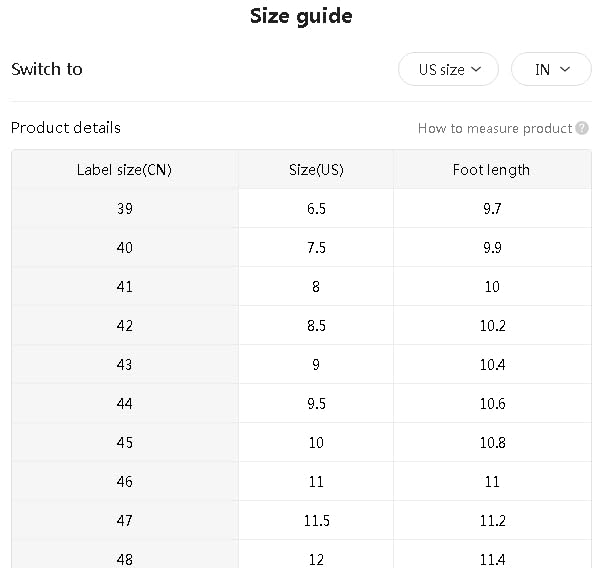Click the label size 41 cell
Screen dimensions: 605x570
pyautogui.click(x=124, y=286)
